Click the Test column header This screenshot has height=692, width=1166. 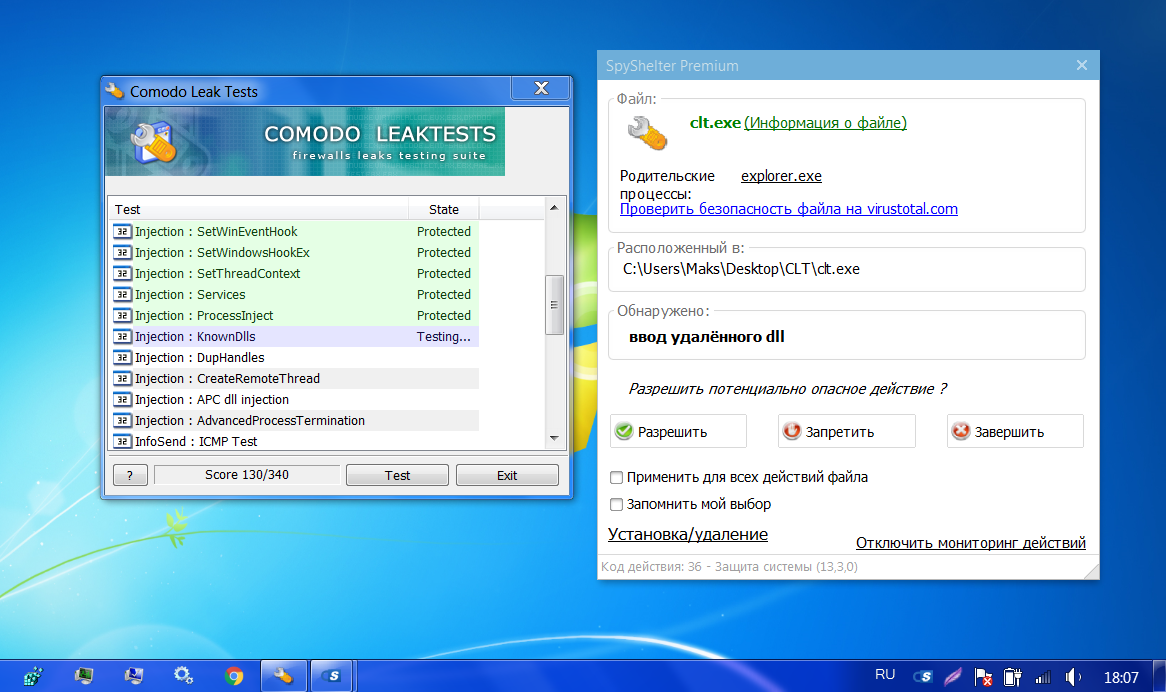258,209
